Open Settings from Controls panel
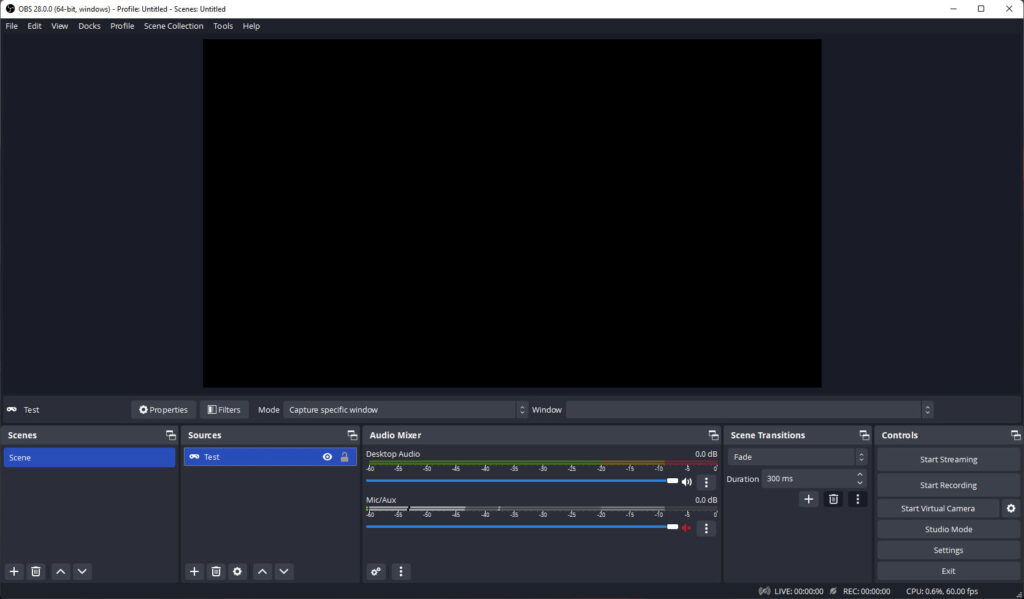This screenshot has width=1024, height=599. (948, 550)
